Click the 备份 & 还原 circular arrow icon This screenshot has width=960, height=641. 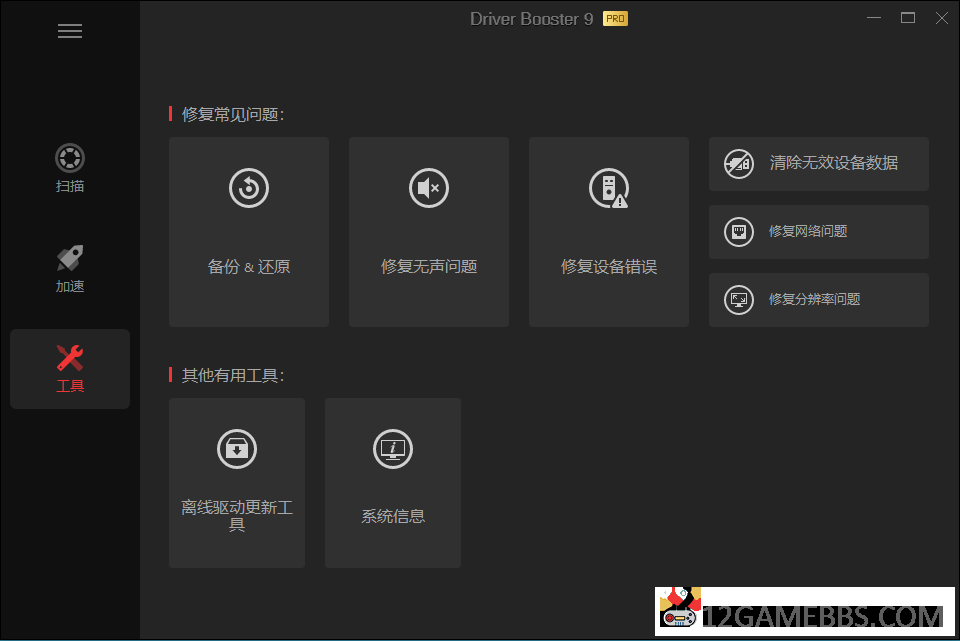coord(249,188)
